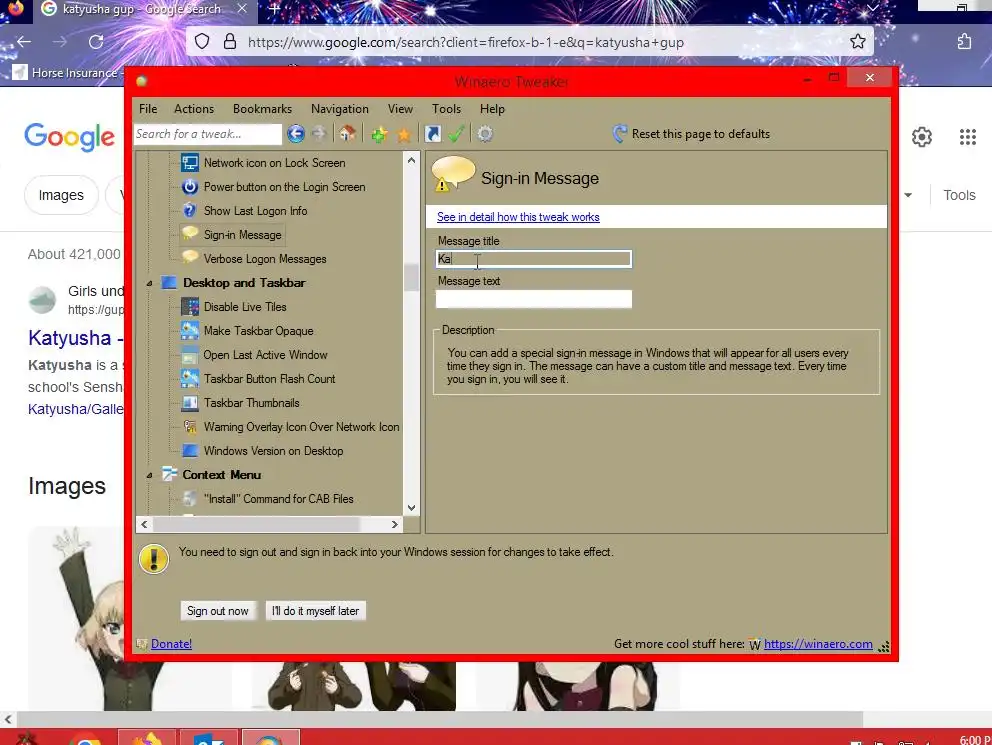The width and height of the screenshot is (992, 745).
Task: Click Firefox back navigation arrow
Action: [24, 42]
